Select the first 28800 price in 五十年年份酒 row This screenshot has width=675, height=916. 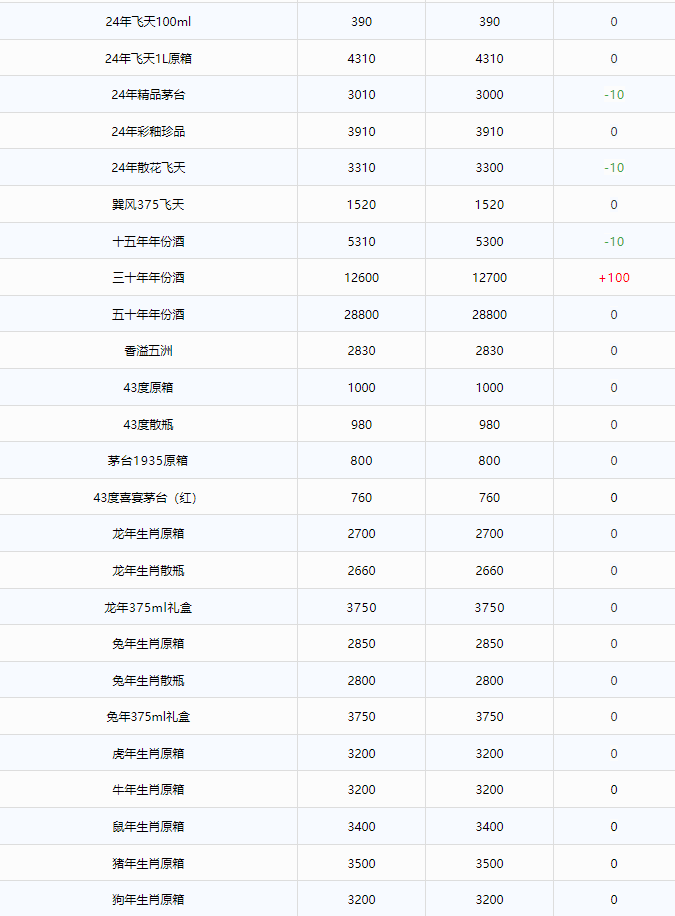click(x=361, y=314)
